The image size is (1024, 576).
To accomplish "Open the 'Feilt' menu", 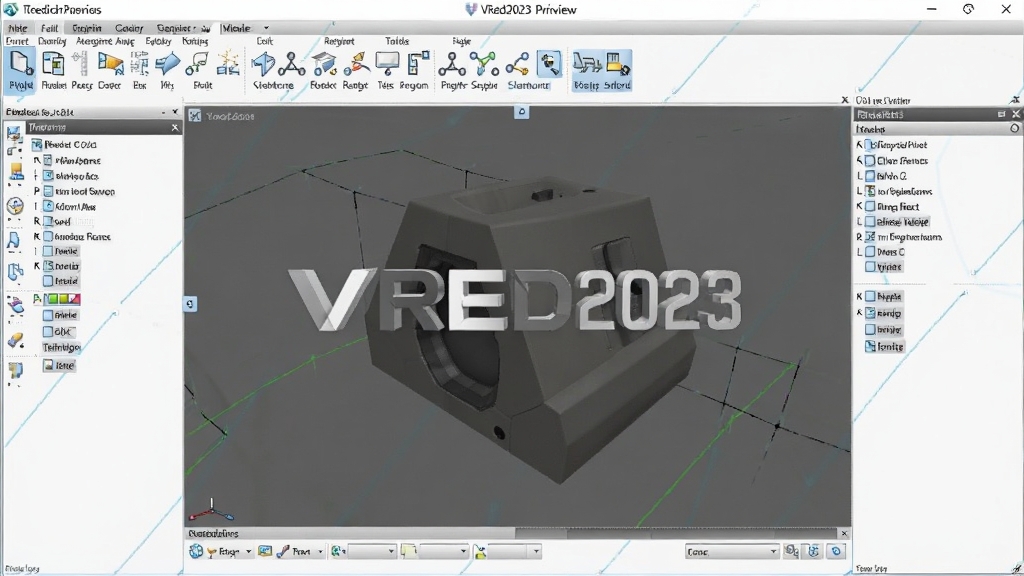I will click(x=49, y=28).
